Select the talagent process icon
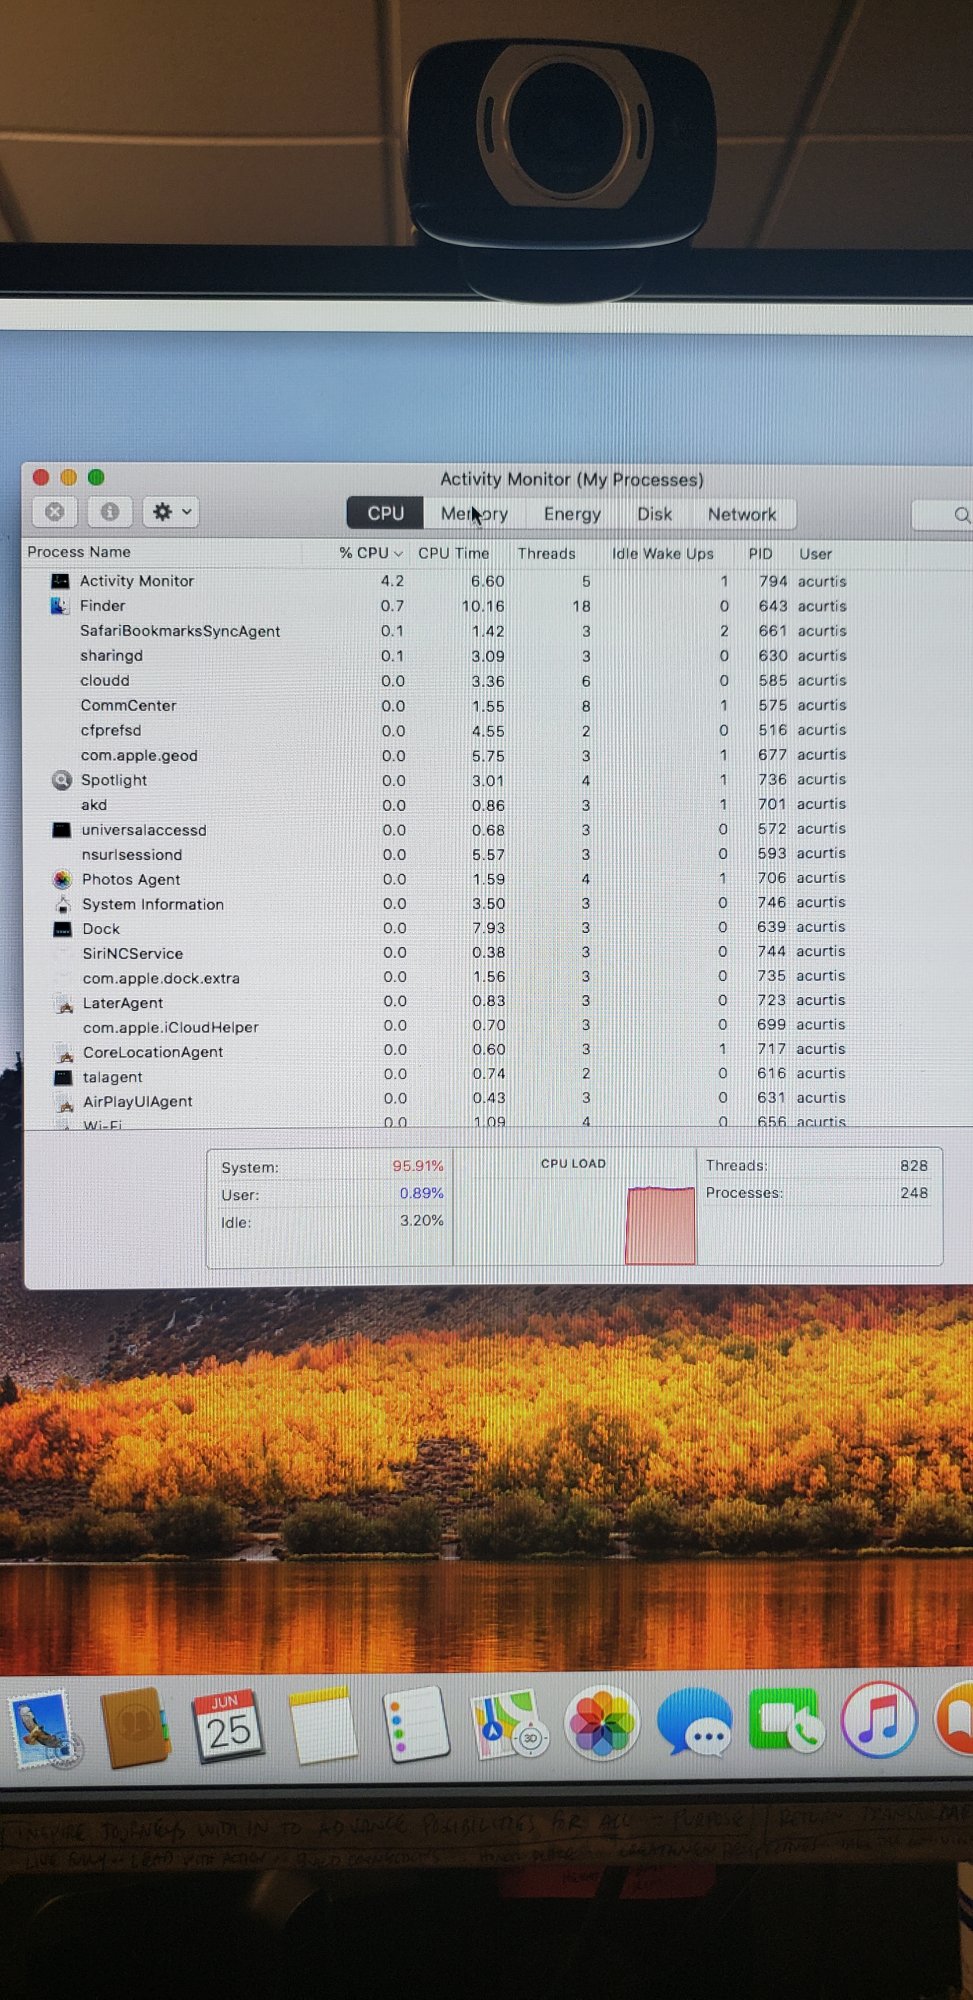Viewport: 973px width, 2000px height. click(63, 1077)
